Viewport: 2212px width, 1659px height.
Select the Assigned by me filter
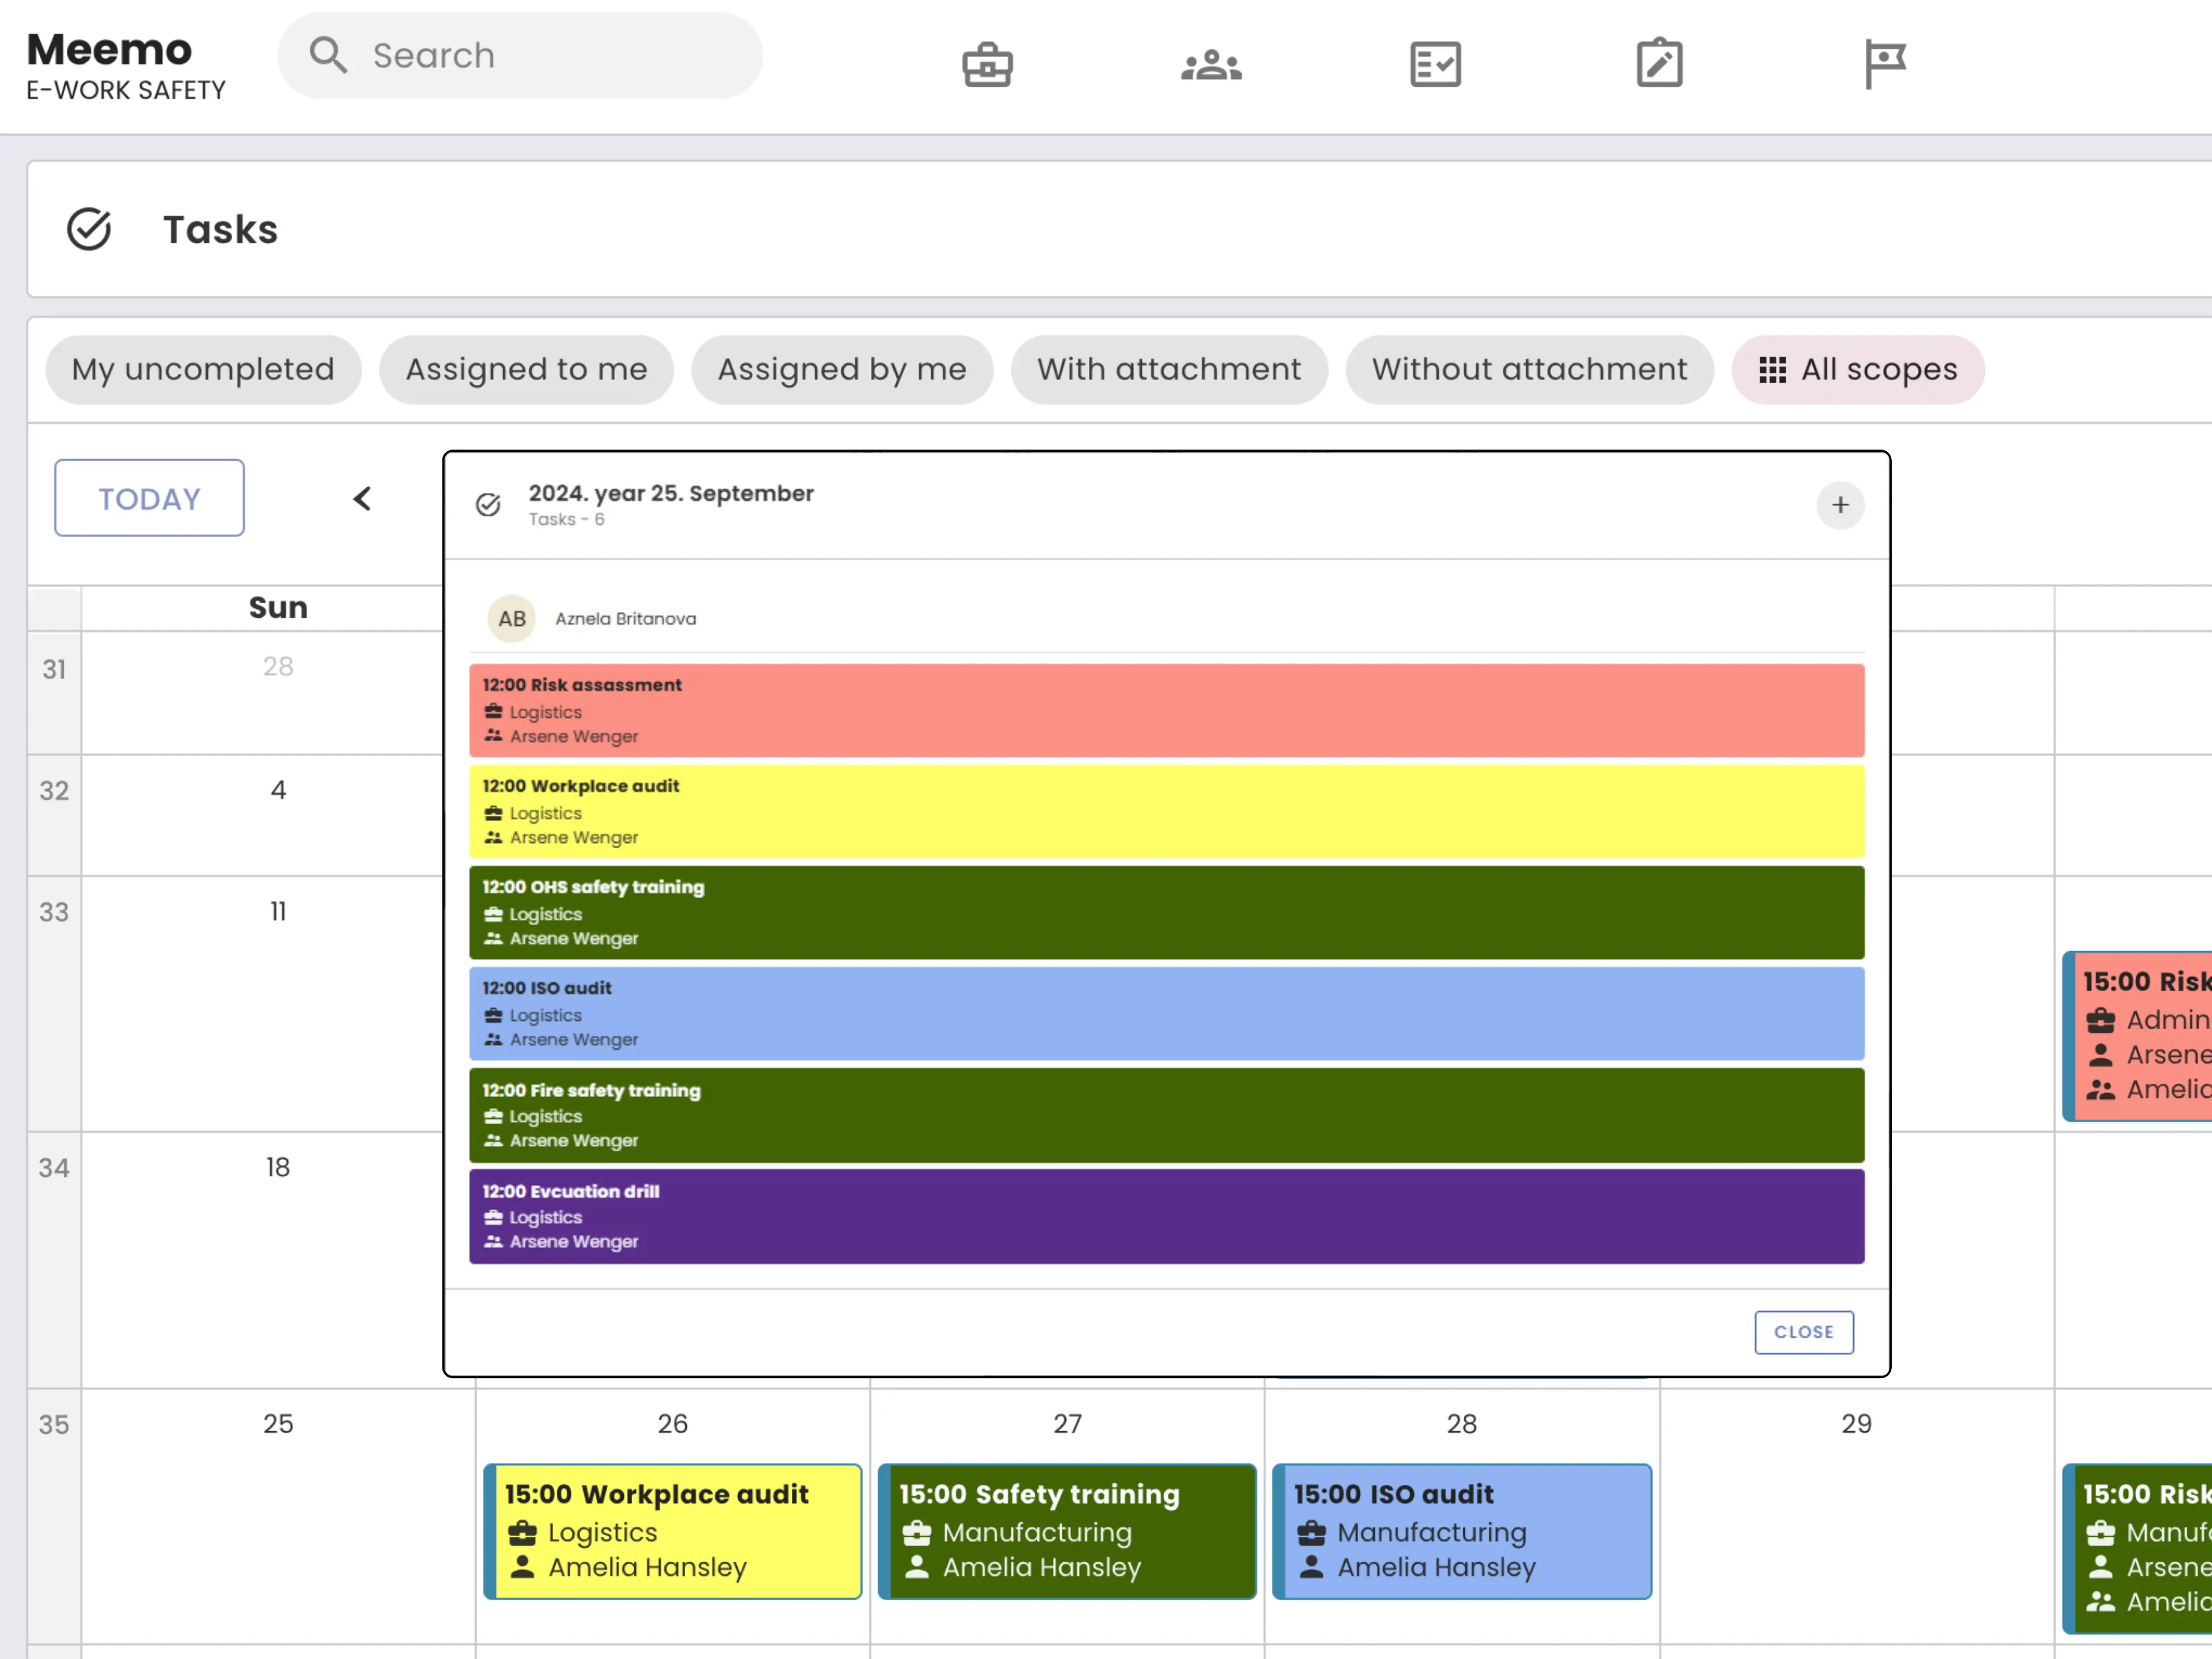pyautogui.click(x=842, y=370)
